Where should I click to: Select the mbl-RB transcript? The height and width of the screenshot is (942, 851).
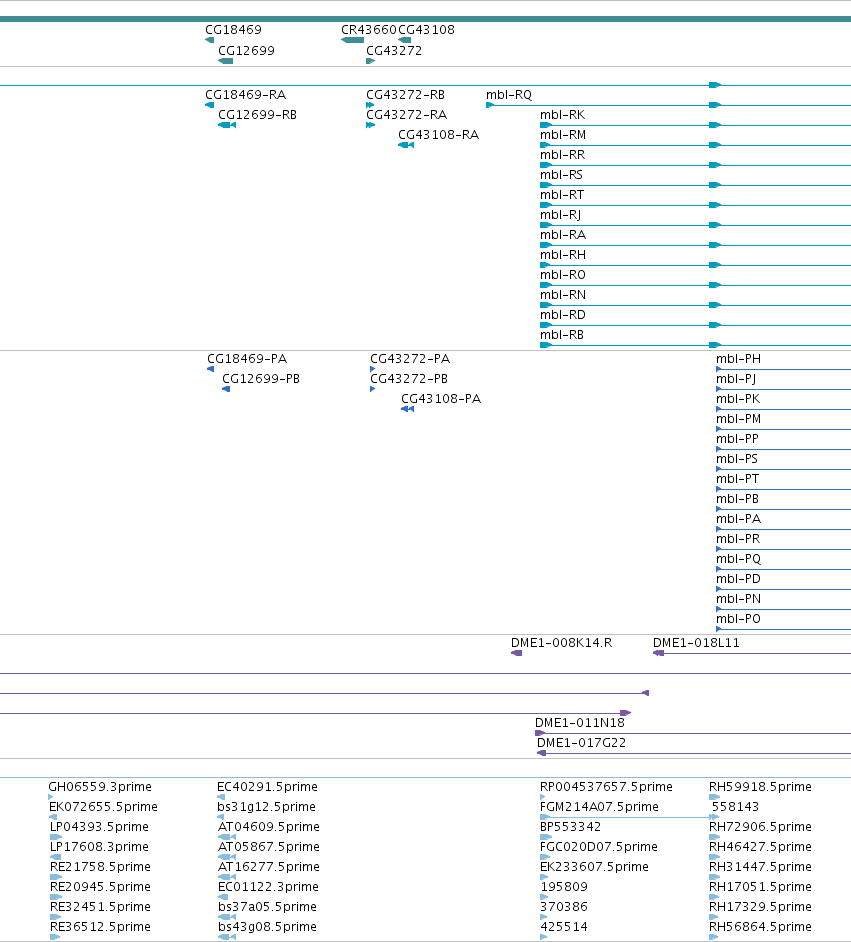[x=562, y=335]
